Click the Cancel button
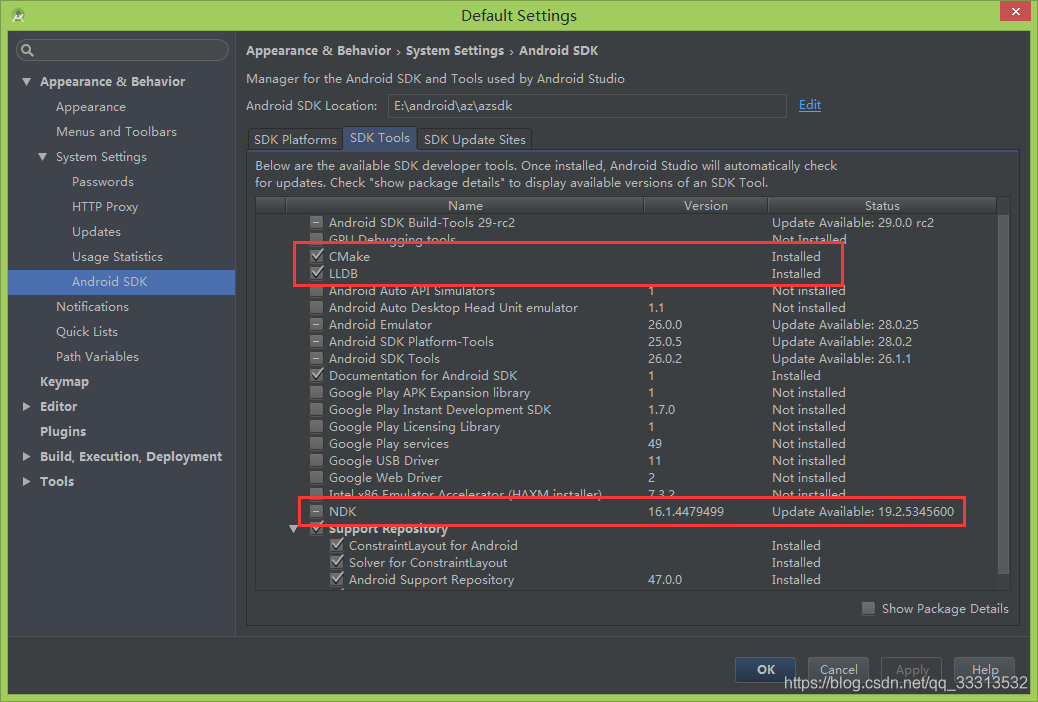Viewport: 1038px width, 702px height. point(839,670)
